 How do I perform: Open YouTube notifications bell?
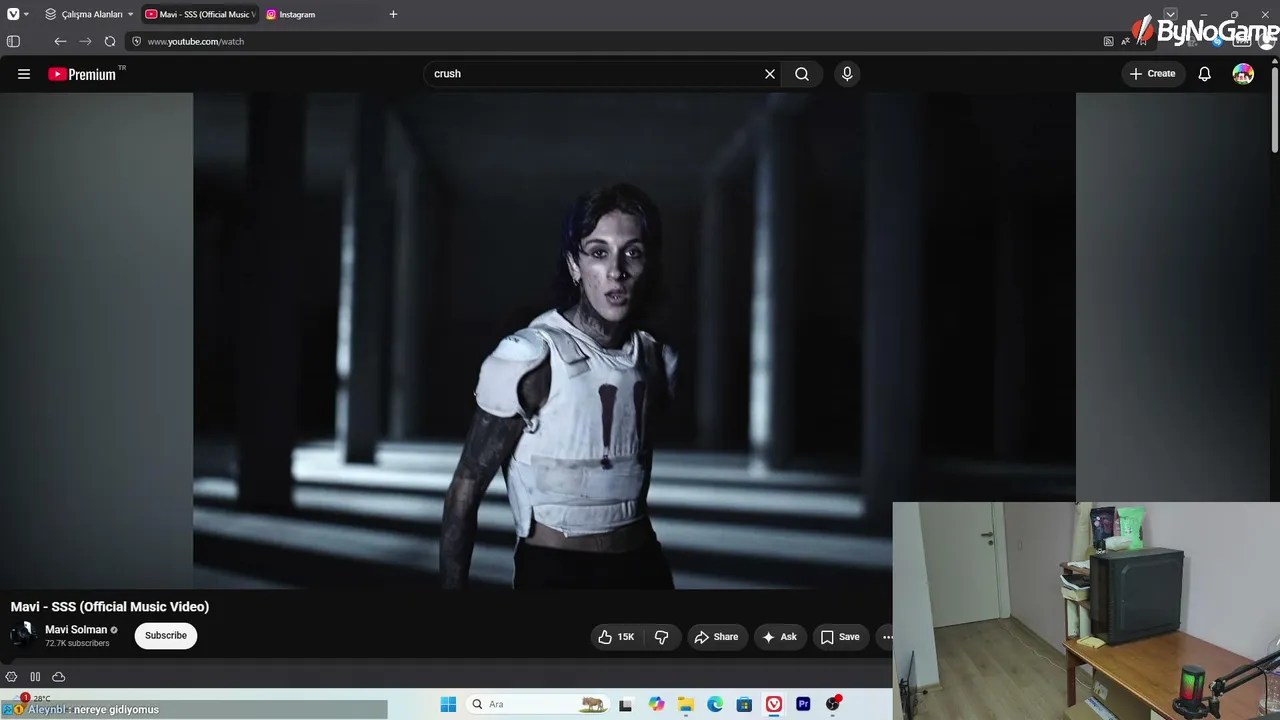coord(1205,74)
